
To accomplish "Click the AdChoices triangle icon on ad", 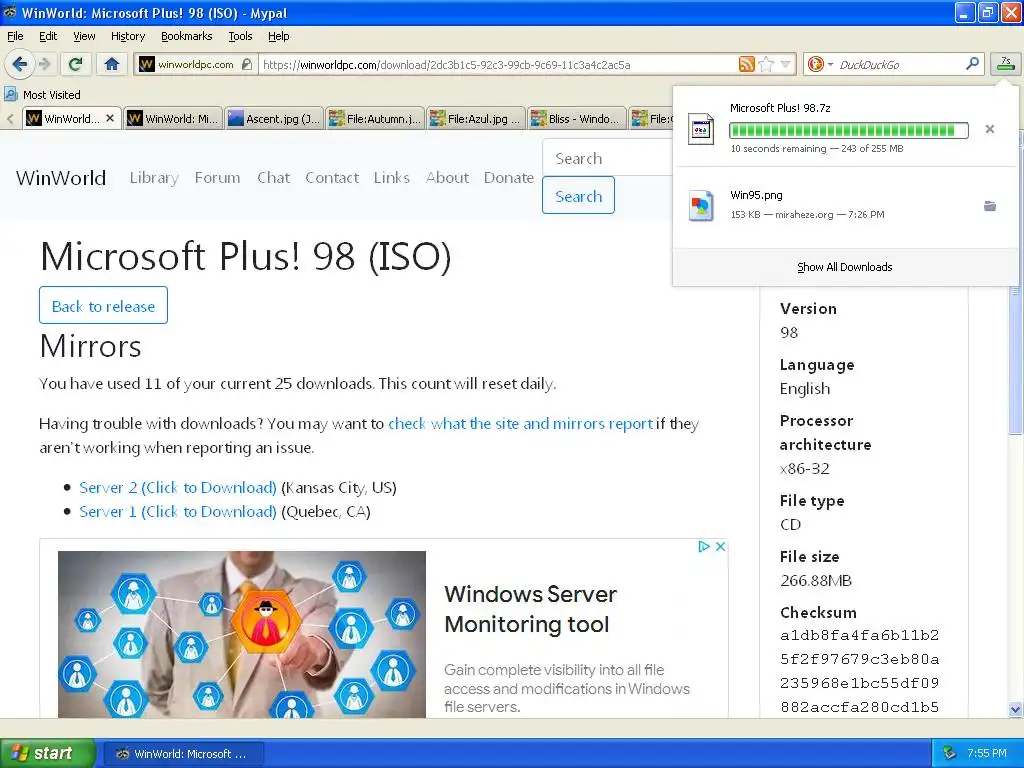I will pyautogui.click(x=704, y=546).
